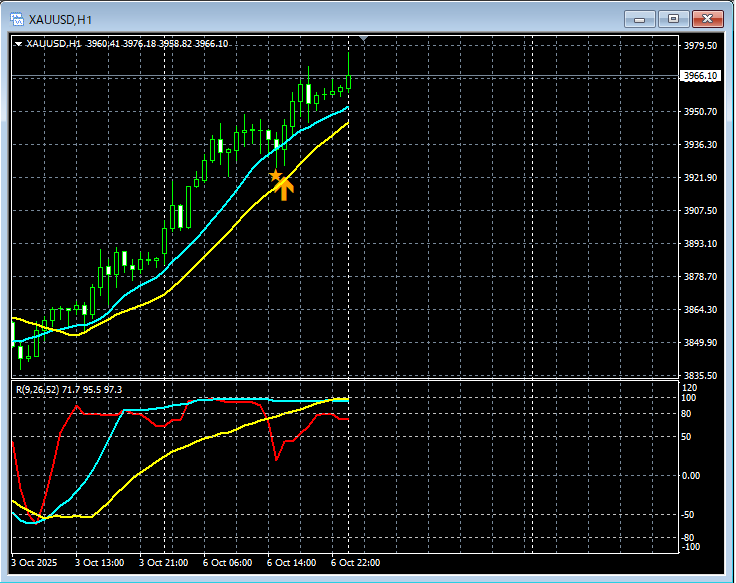The height and width of the screenshot is (583, 736).
Task: Click the 3878.70 price scale label
Action: coord(700,276)
